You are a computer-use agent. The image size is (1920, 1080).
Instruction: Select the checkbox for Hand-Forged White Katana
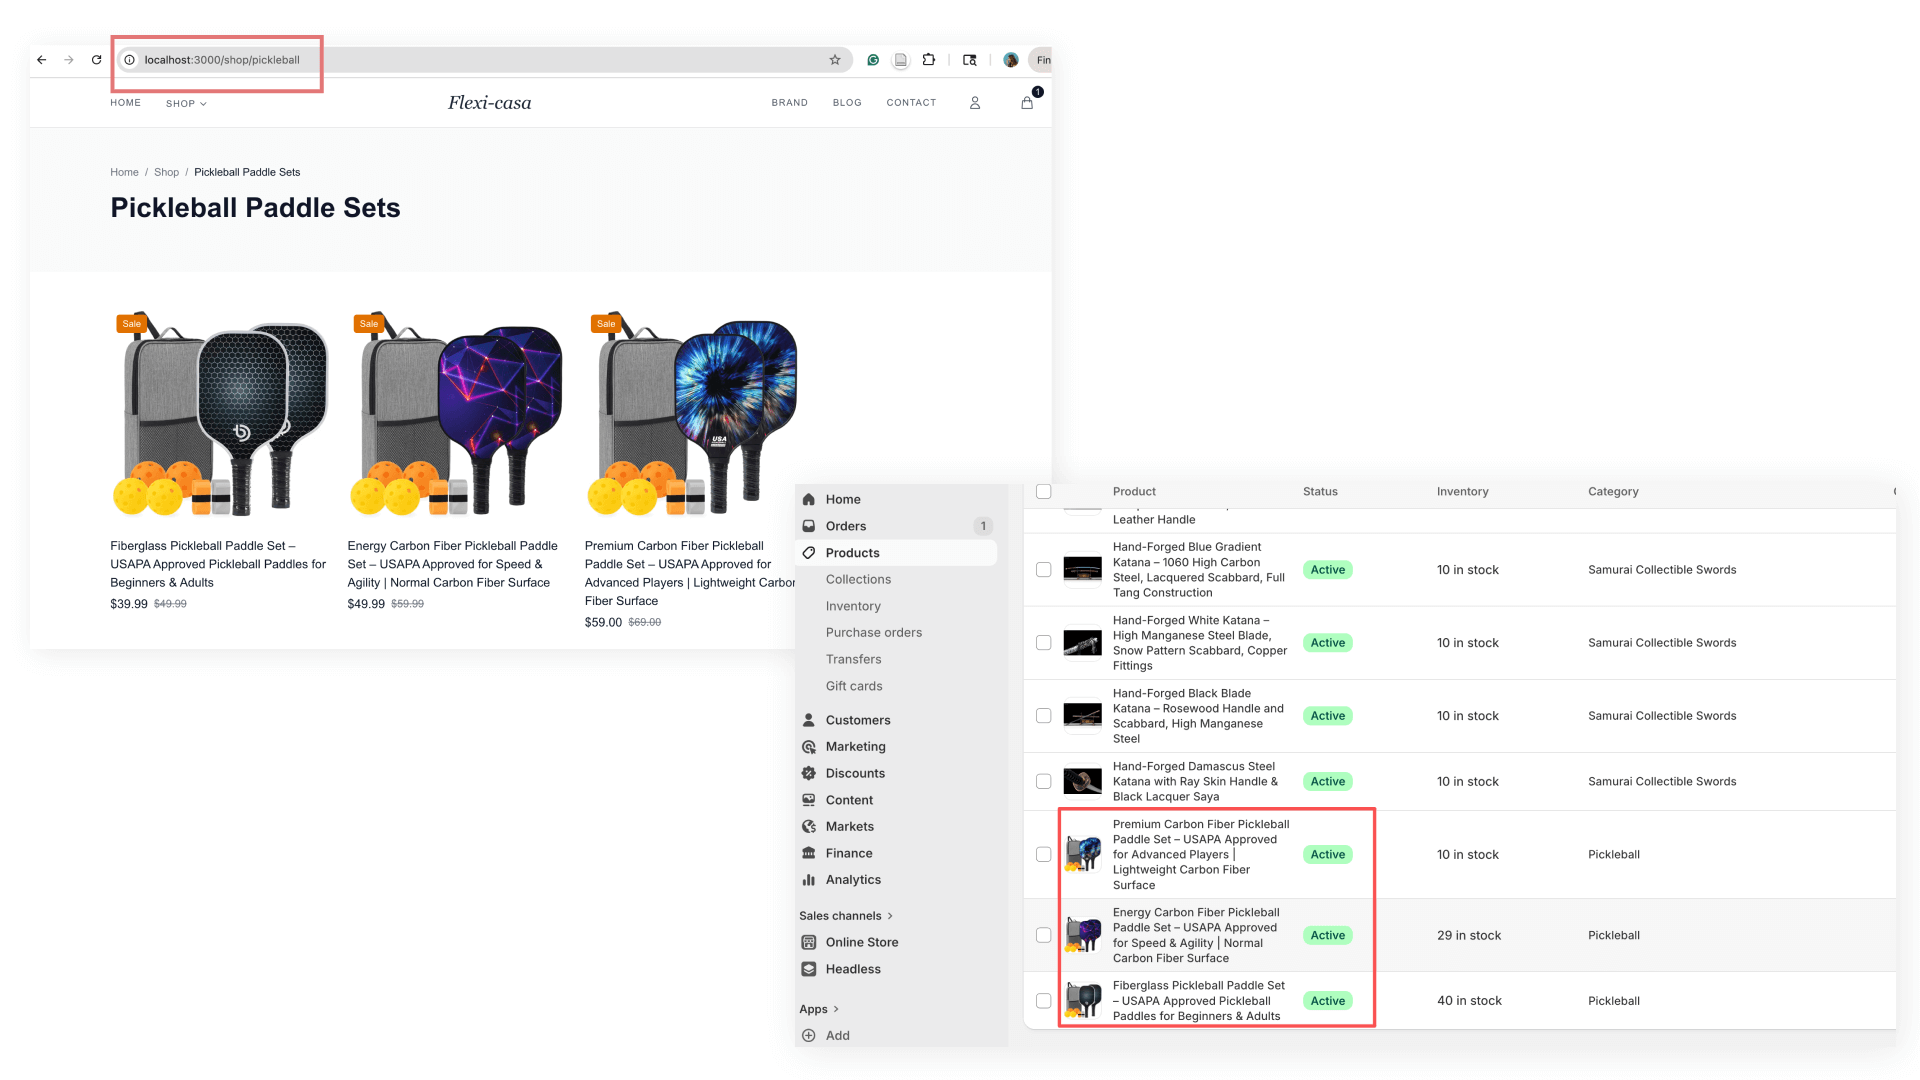[x=1043, y=642]
